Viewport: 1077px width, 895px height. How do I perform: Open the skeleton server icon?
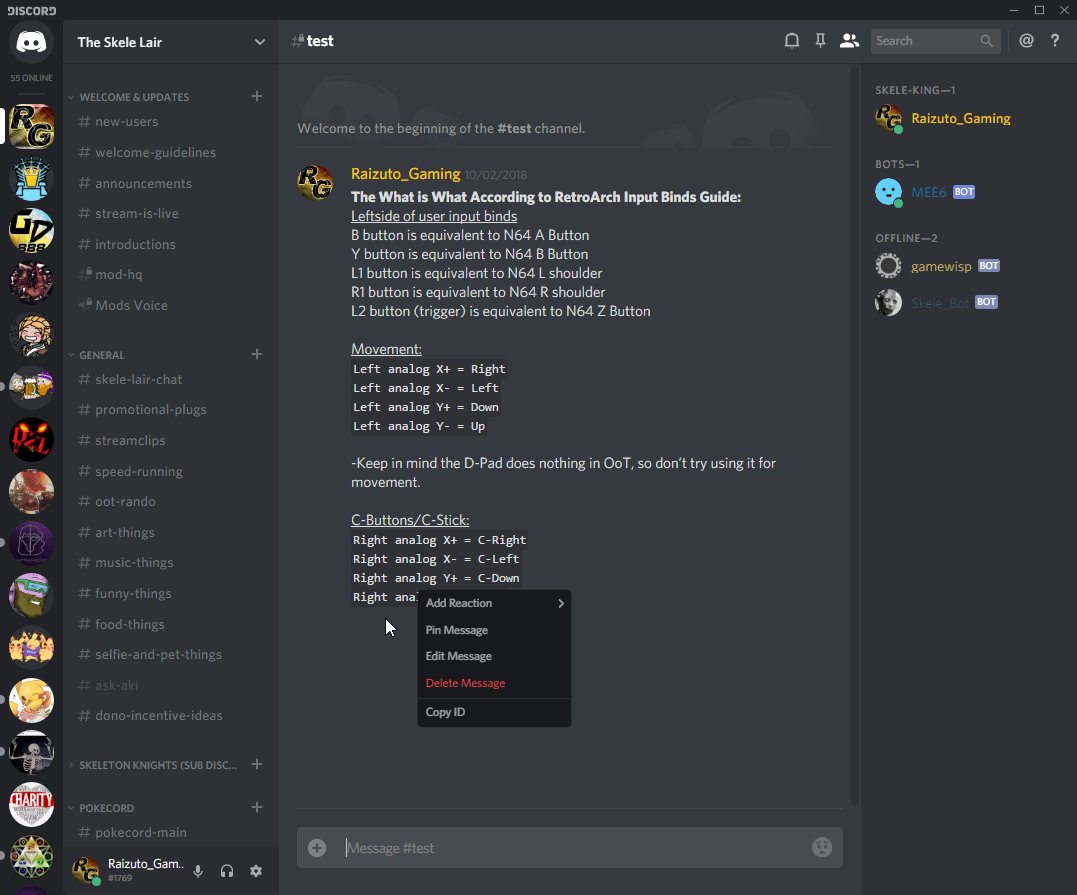[x=31, y=752]
